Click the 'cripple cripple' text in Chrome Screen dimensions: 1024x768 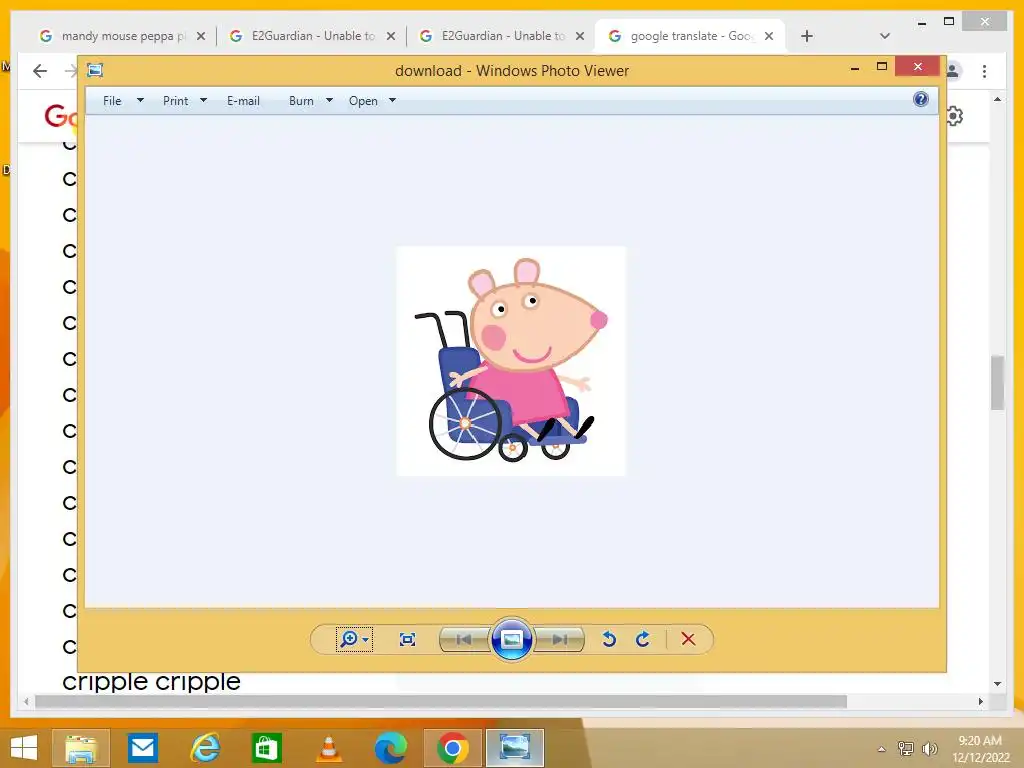click(x=152, y=681)
